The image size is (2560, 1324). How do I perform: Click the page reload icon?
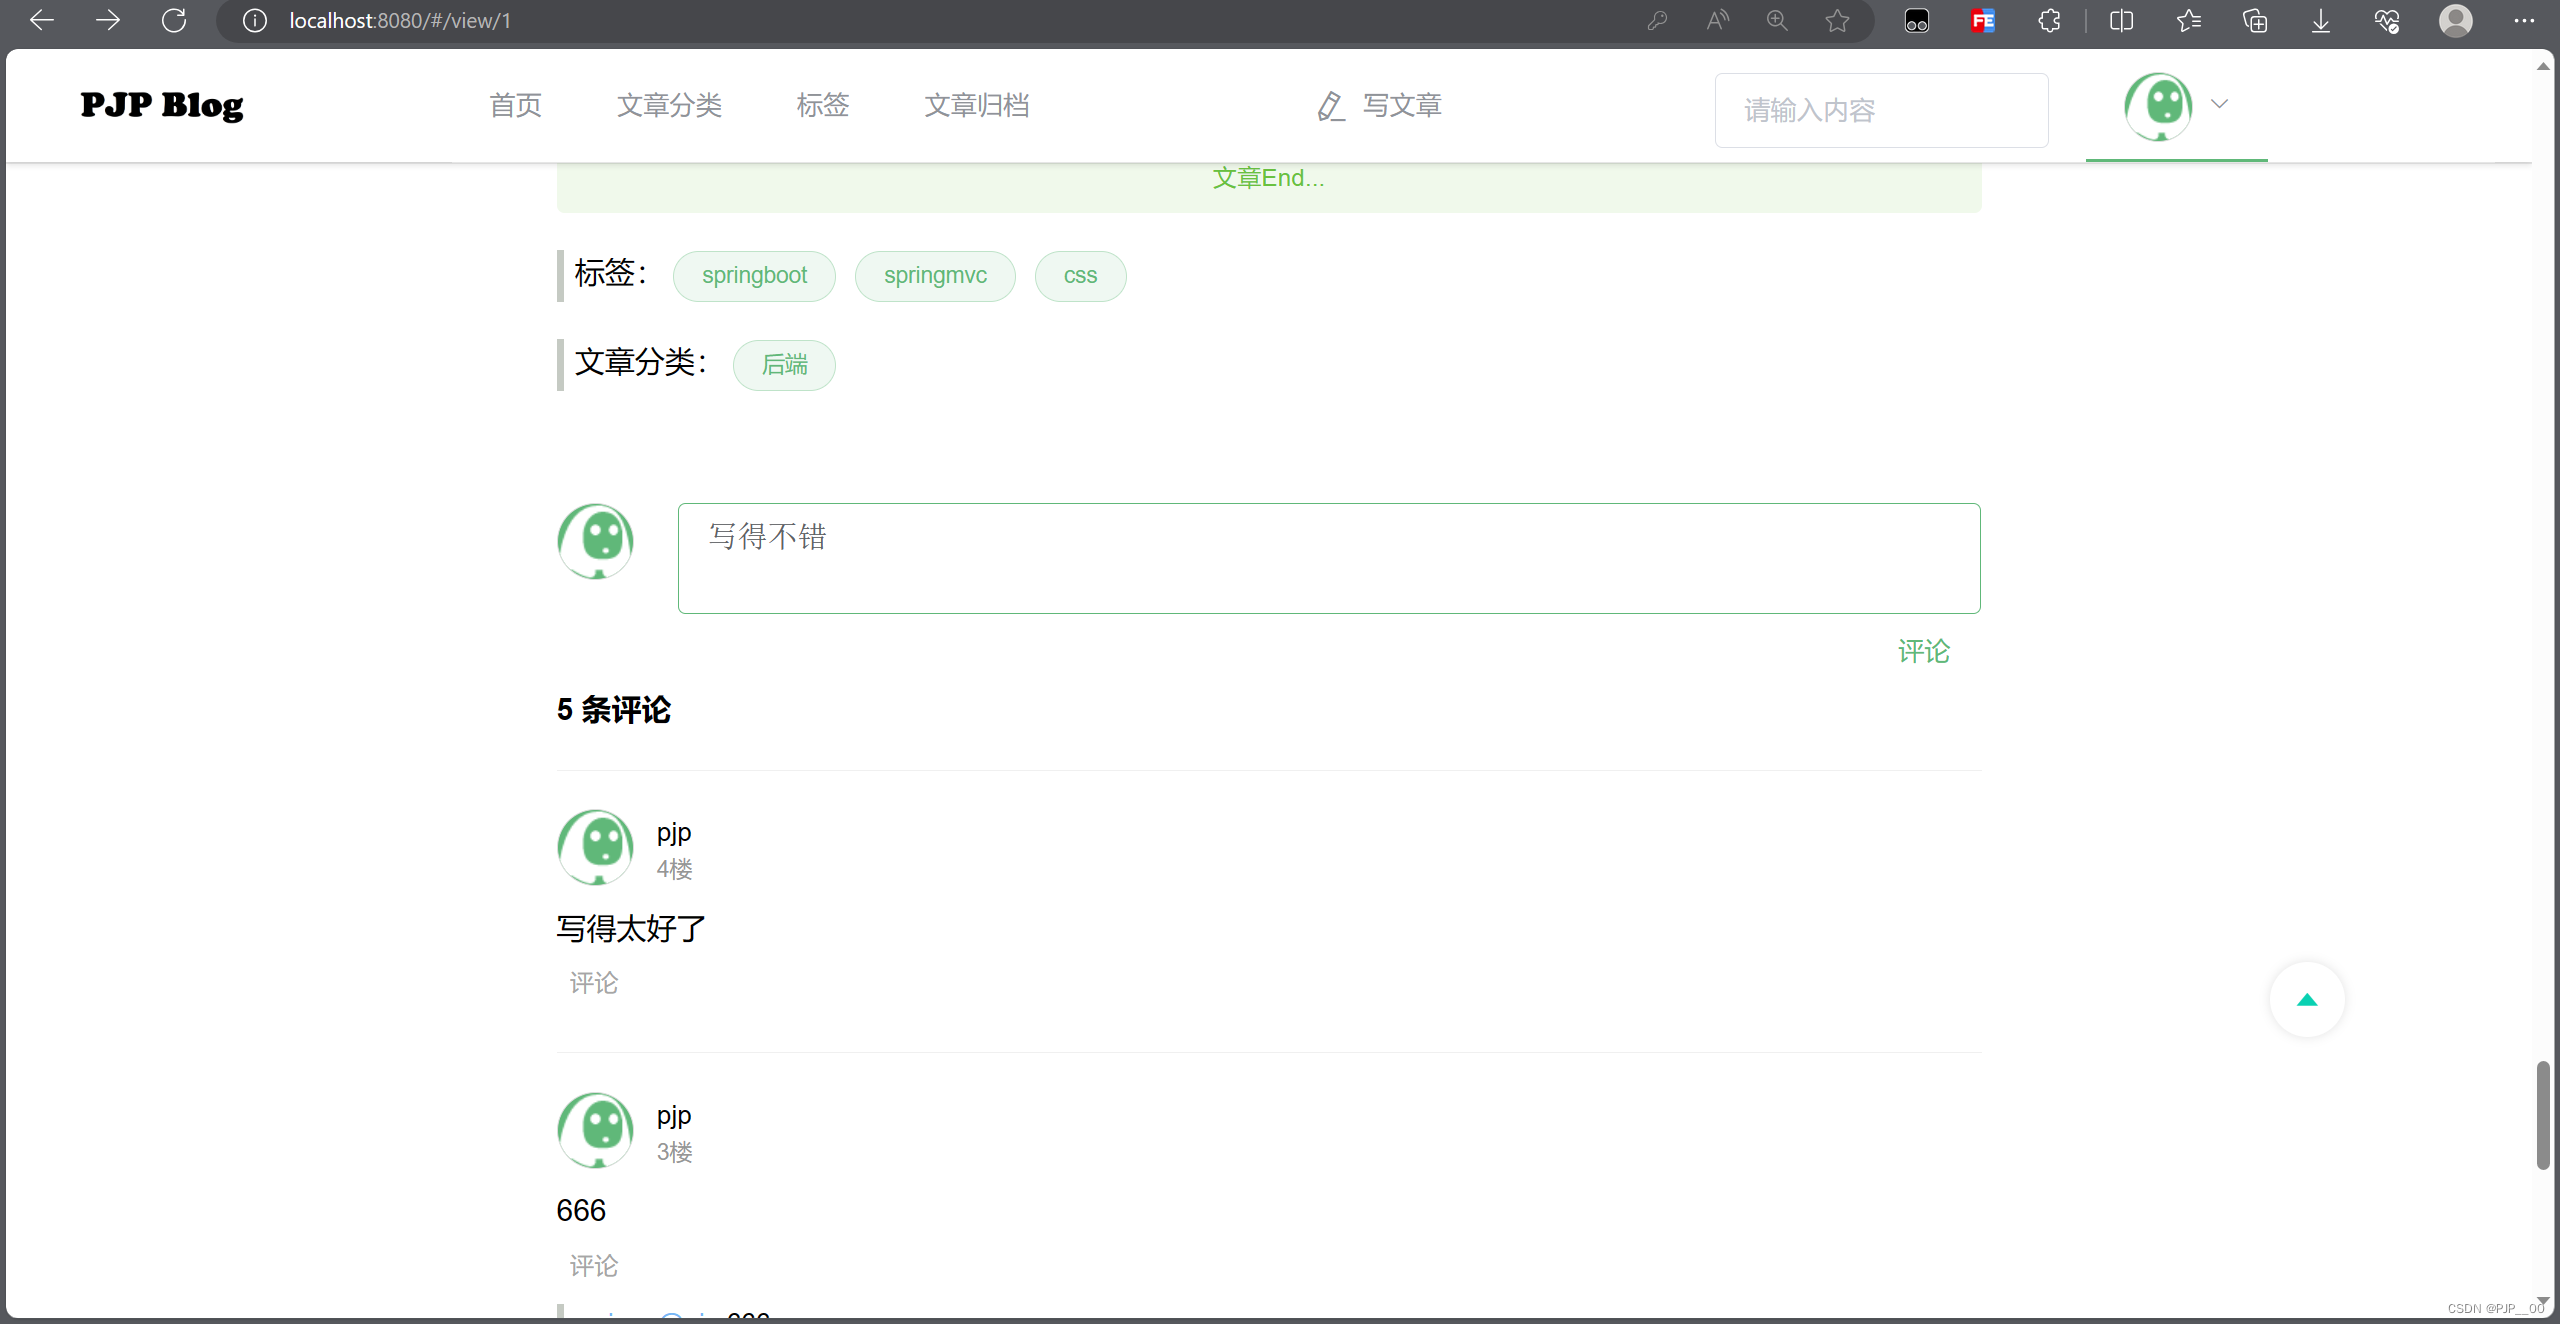coord(174,20)
